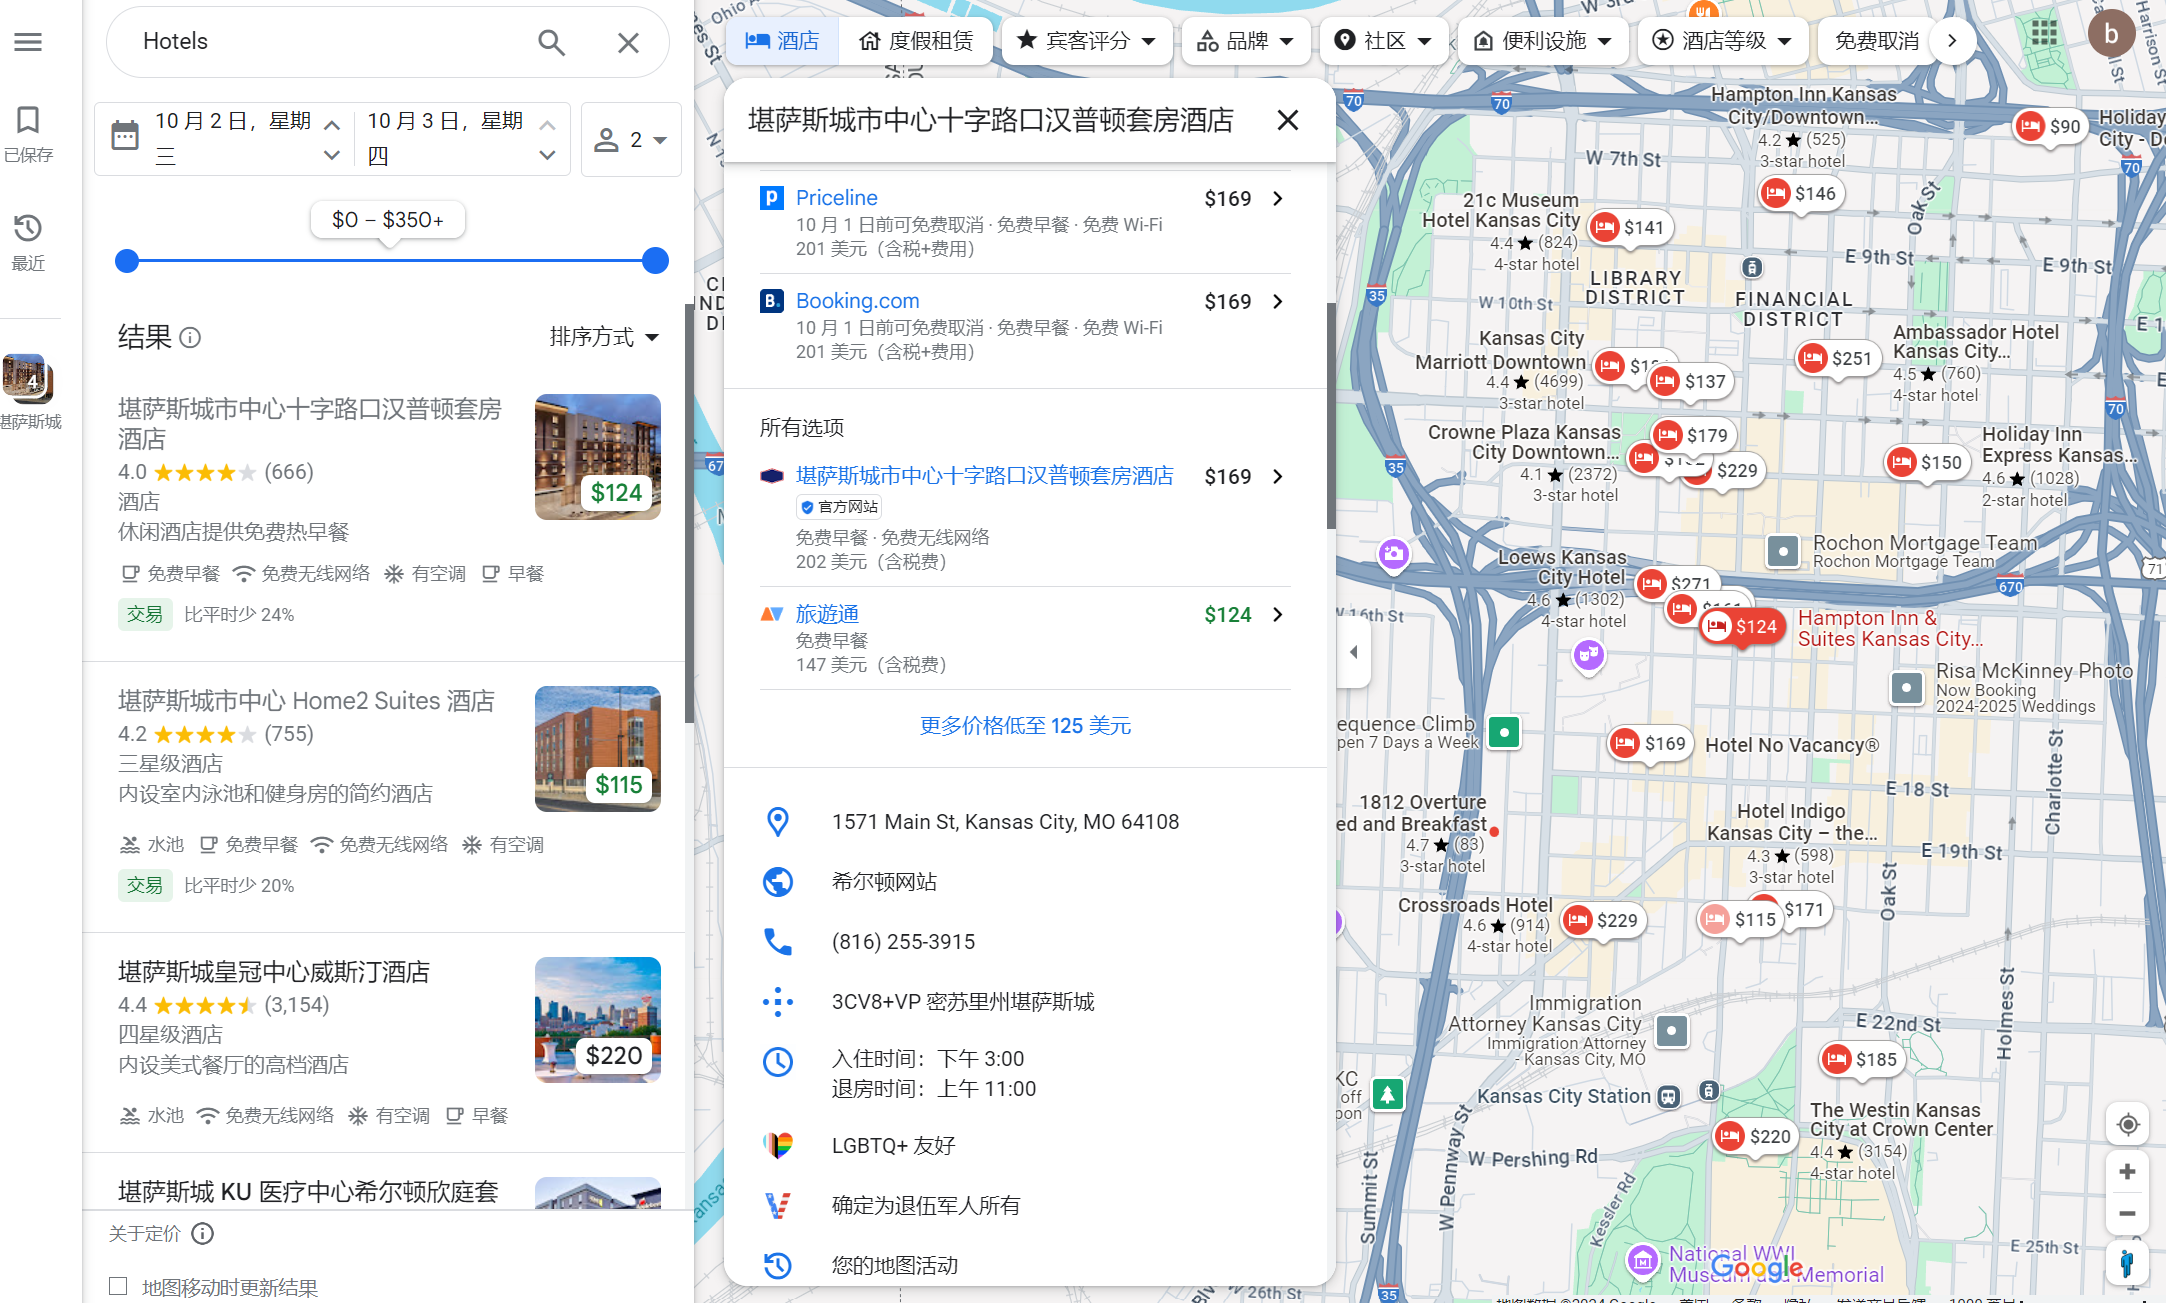
Task: Open the brand filter dropdown
Action: coord(1246,41)
